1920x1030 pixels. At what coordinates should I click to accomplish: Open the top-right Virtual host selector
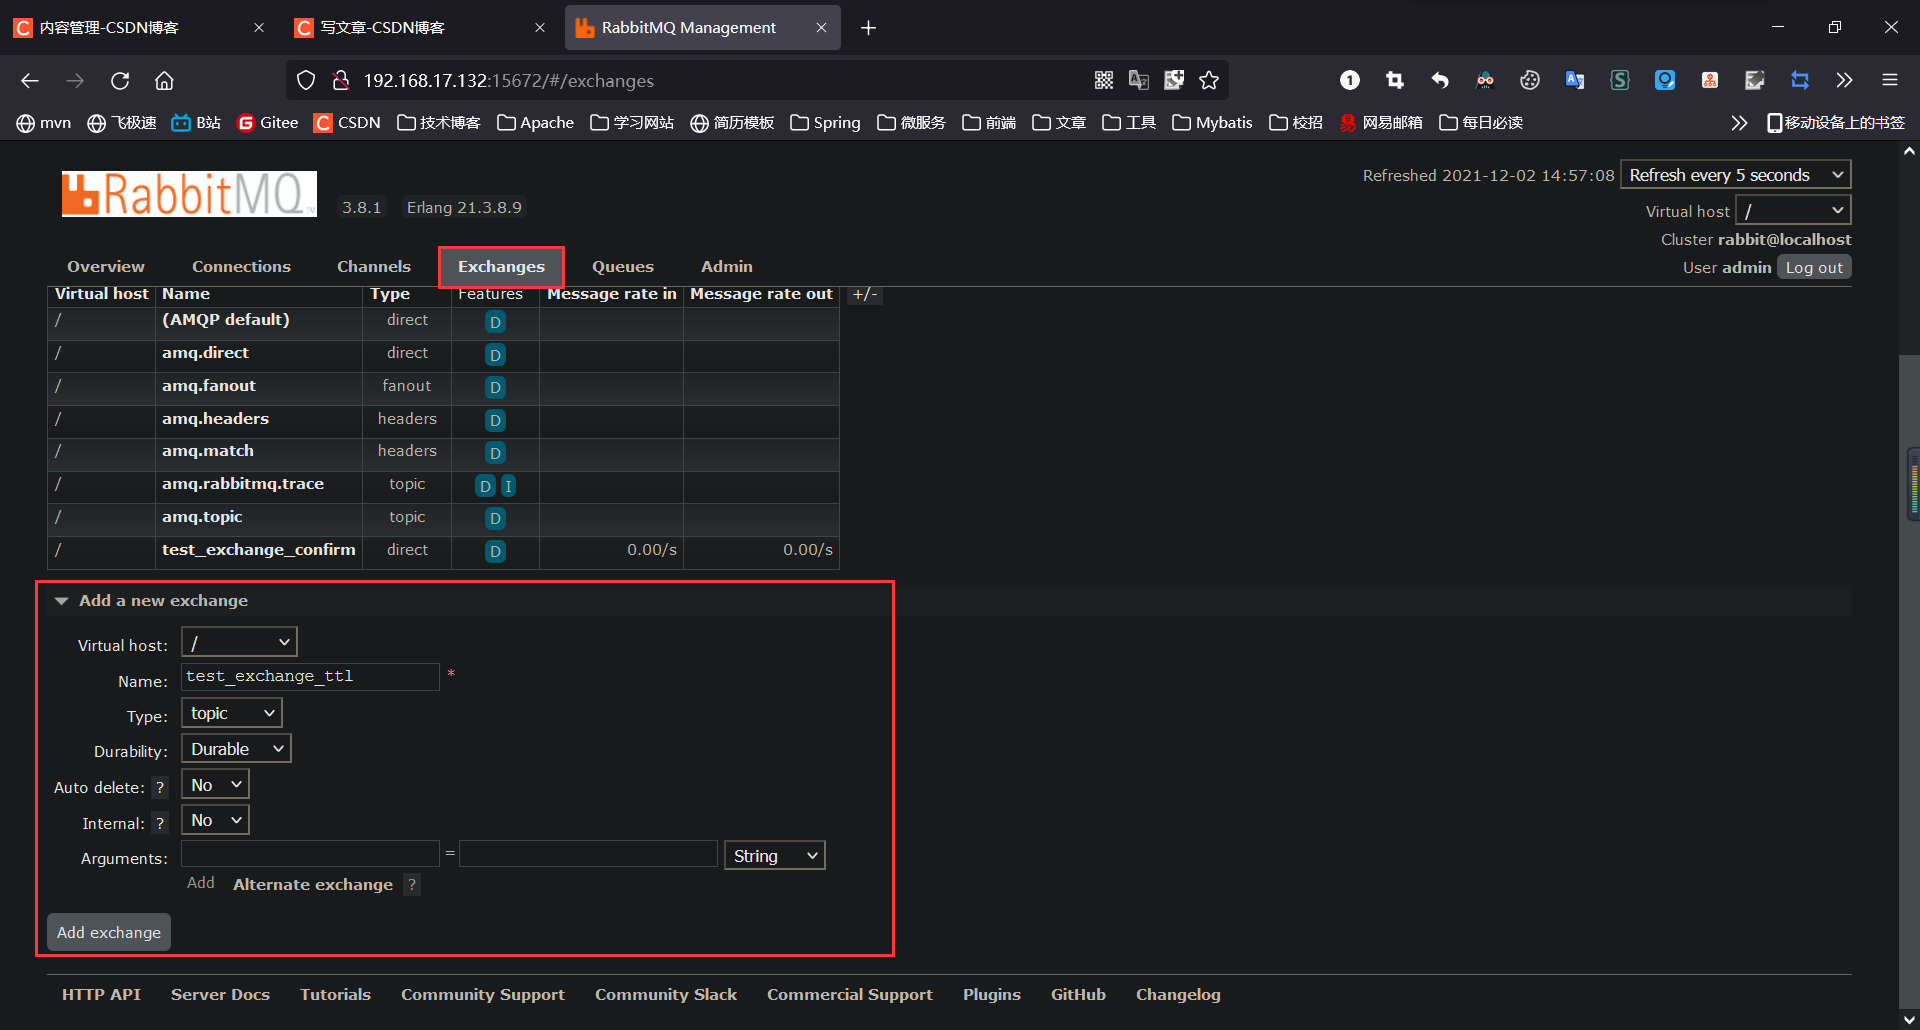[x=1794, y=211]
